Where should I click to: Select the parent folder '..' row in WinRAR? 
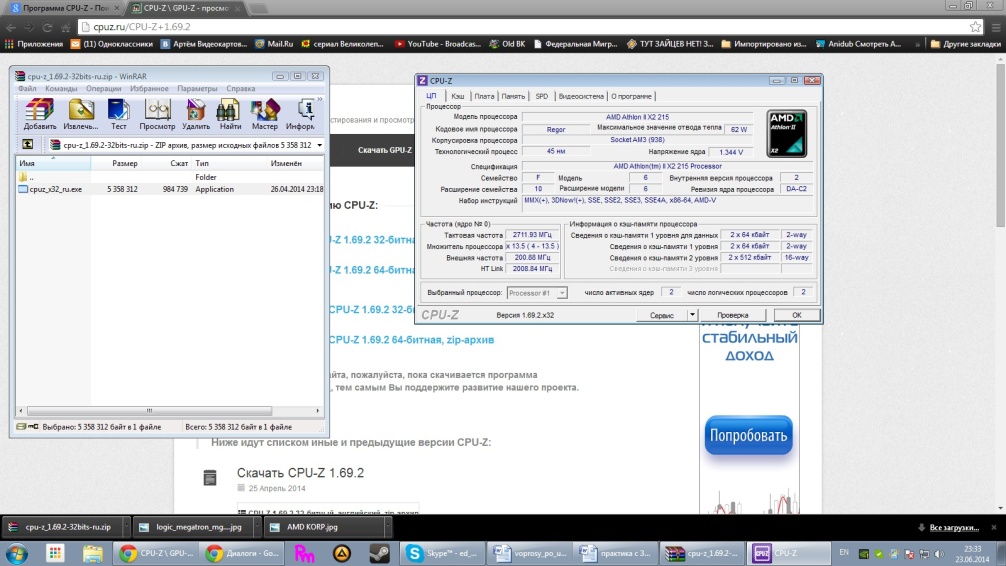tap(170, 177)
